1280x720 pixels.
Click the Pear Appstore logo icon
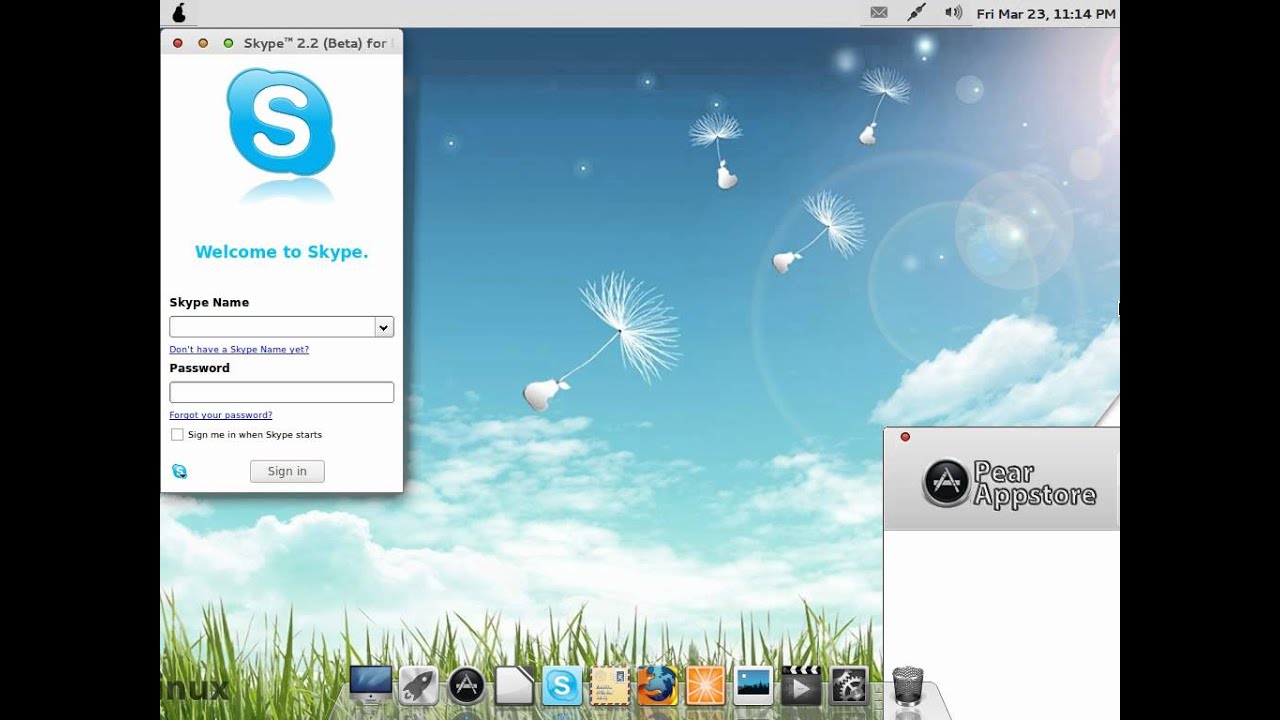pyautogui.click(x=946, y=483)
